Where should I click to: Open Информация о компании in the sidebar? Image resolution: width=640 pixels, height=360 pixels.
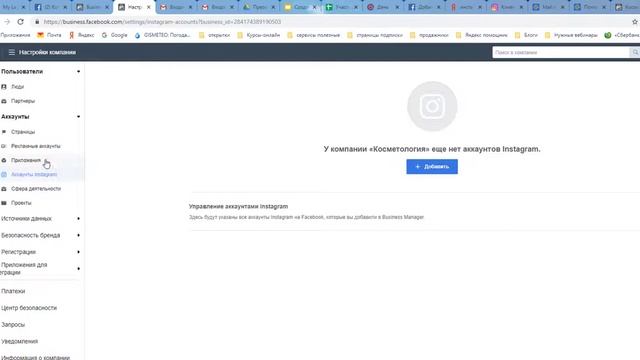(x=36, y=358)
